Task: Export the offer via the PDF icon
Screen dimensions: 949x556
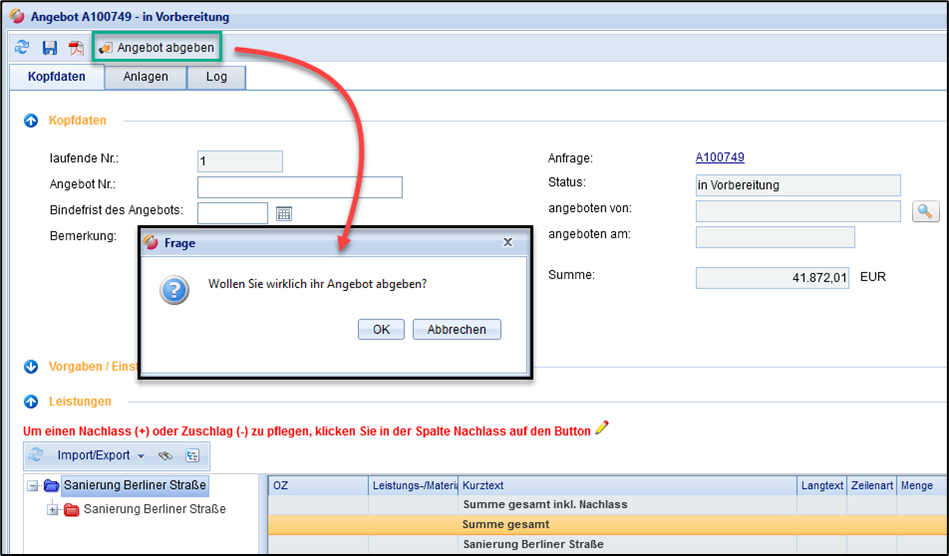Action: click(x=76, y=48)
